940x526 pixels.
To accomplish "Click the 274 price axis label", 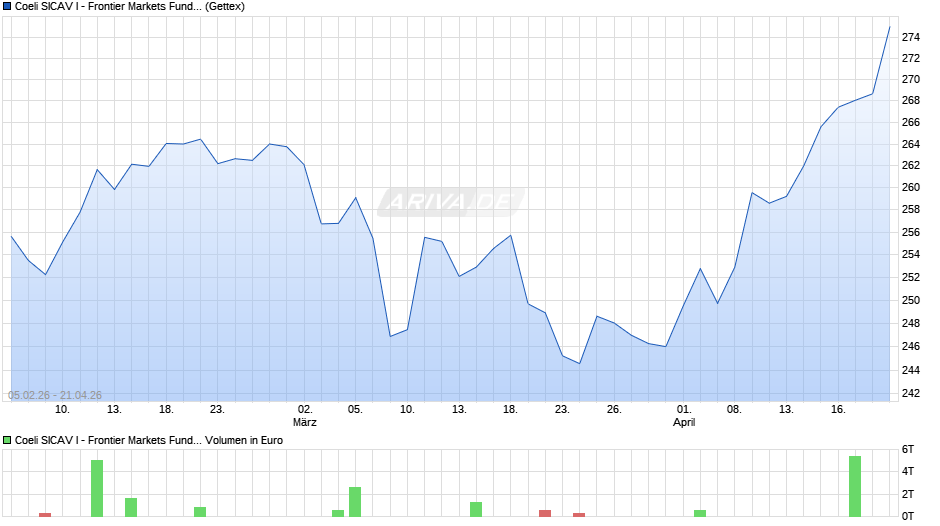I will pos(911,37).
